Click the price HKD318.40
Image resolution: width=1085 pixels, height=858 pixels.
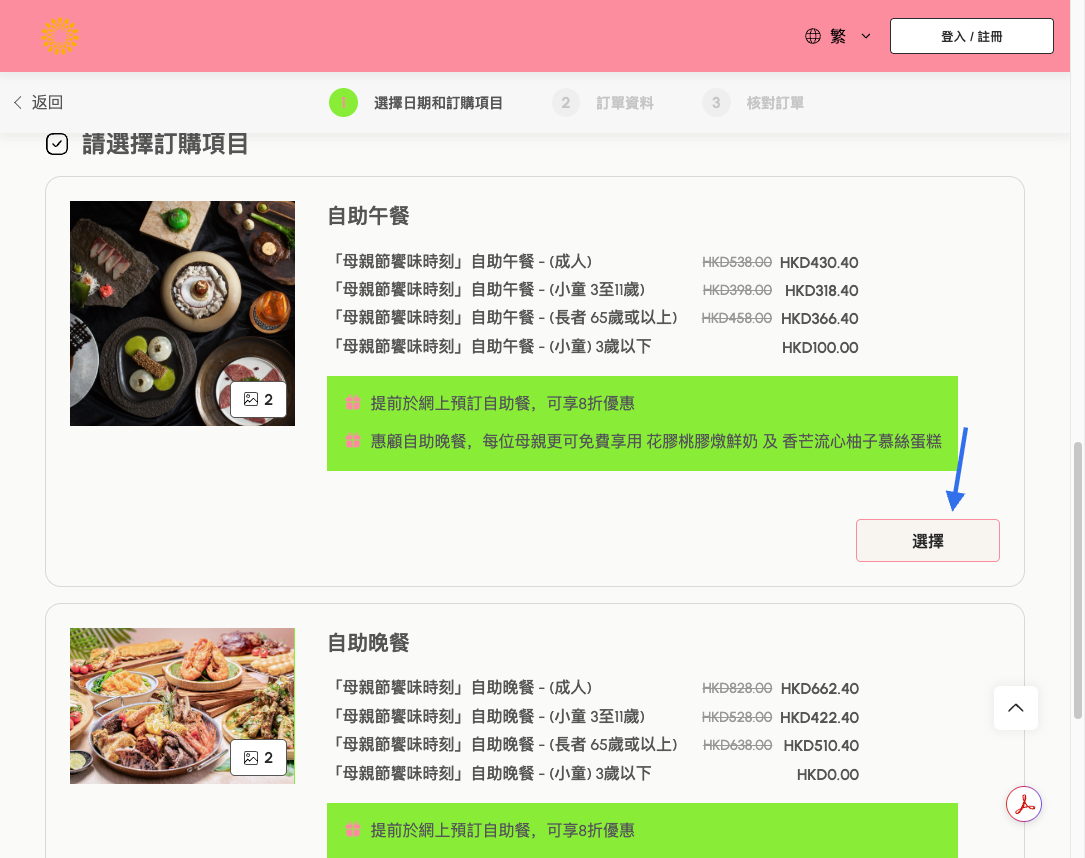click(x=821, y=291)
